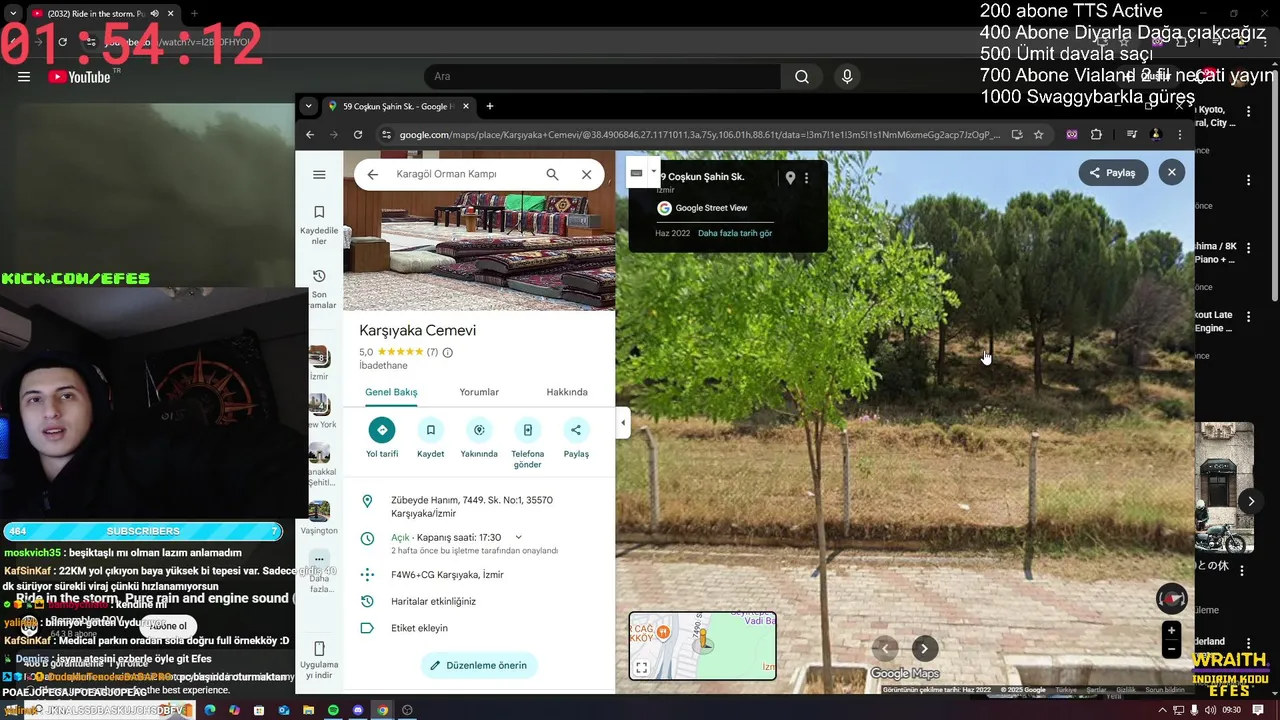Move to previous Street View position arrow
Viewport: 1280px width, 720px height.
tap(885, 648)
